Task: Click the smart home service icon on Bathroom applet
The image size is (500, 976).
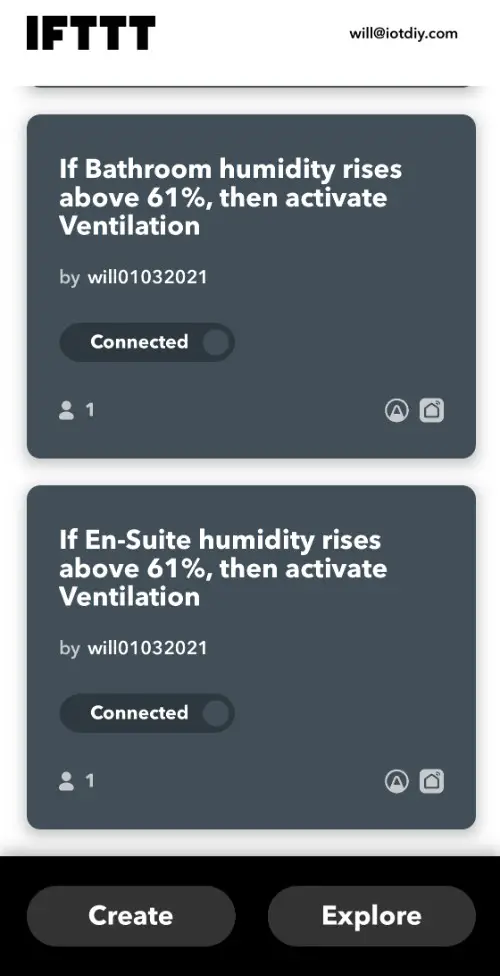Action: [432, 410]
